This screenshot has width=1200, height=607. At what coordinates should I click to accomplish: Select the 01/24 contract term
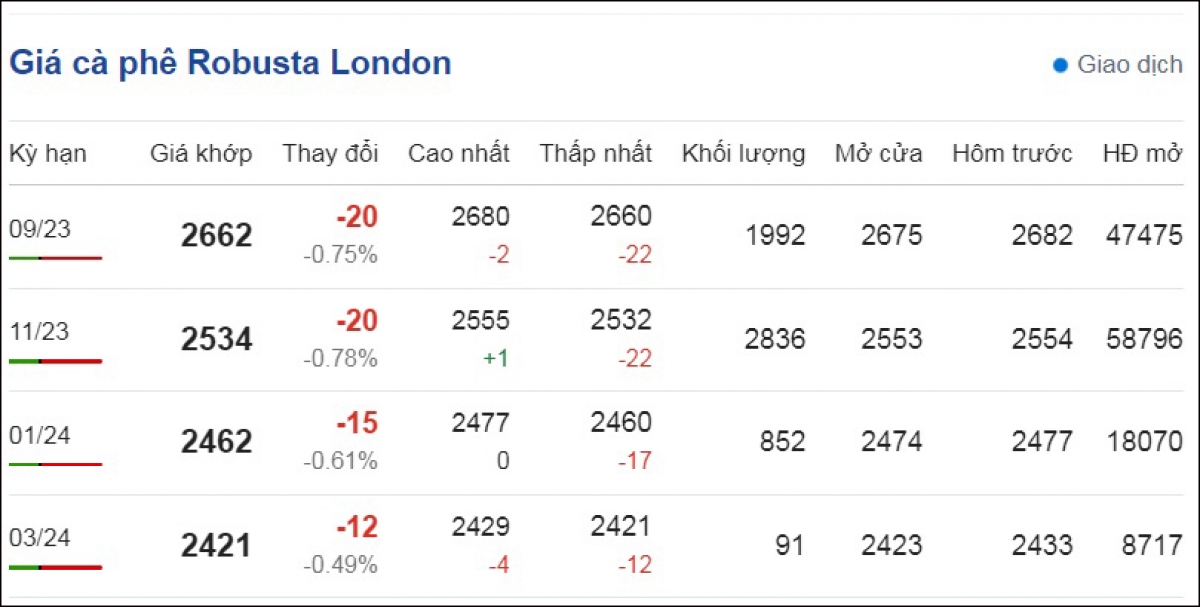pyautogui.click(x=40, y=435)
